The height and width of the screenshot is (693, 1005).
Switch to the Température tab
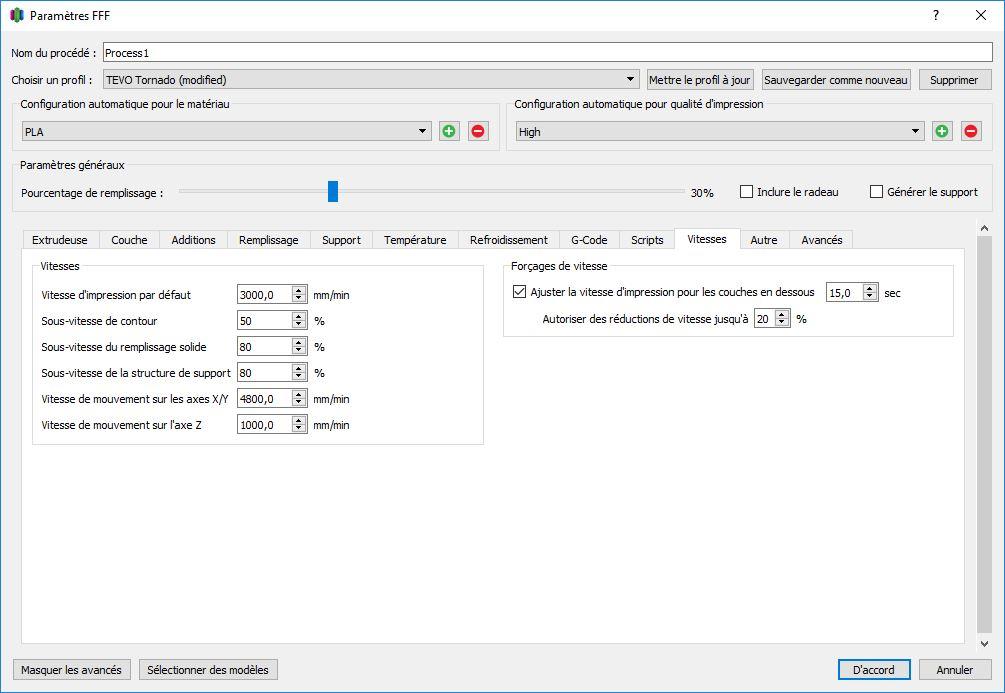coord(415,240)
